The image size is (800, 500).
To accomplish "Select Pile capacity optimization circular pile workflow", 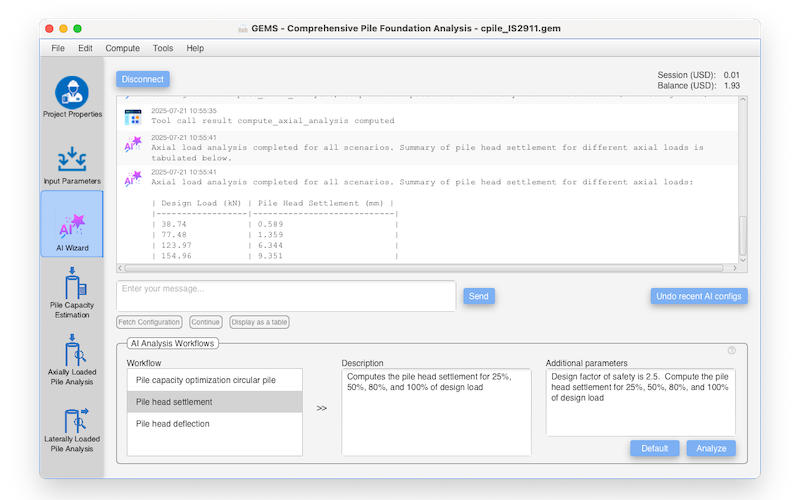I will click(215, 380).
